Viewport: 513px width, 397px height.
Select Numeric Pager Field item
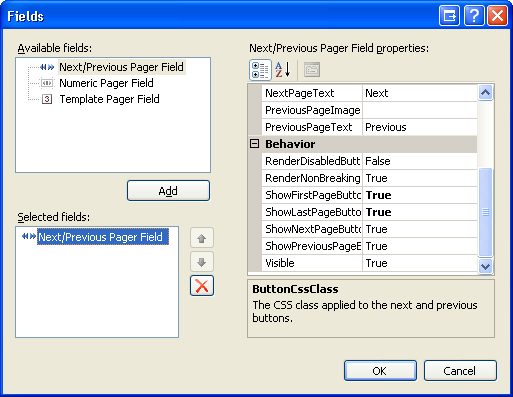tap(106, 83)
